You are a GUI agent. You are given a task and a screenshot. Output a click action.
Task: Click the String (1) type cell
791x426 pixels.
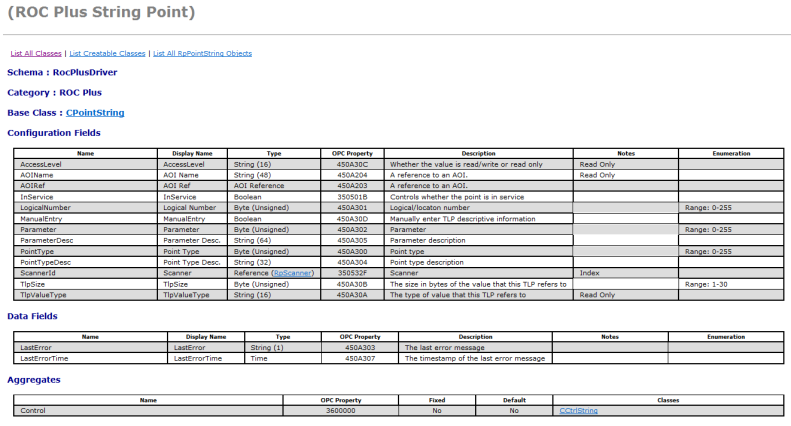[x=282, y=348]
